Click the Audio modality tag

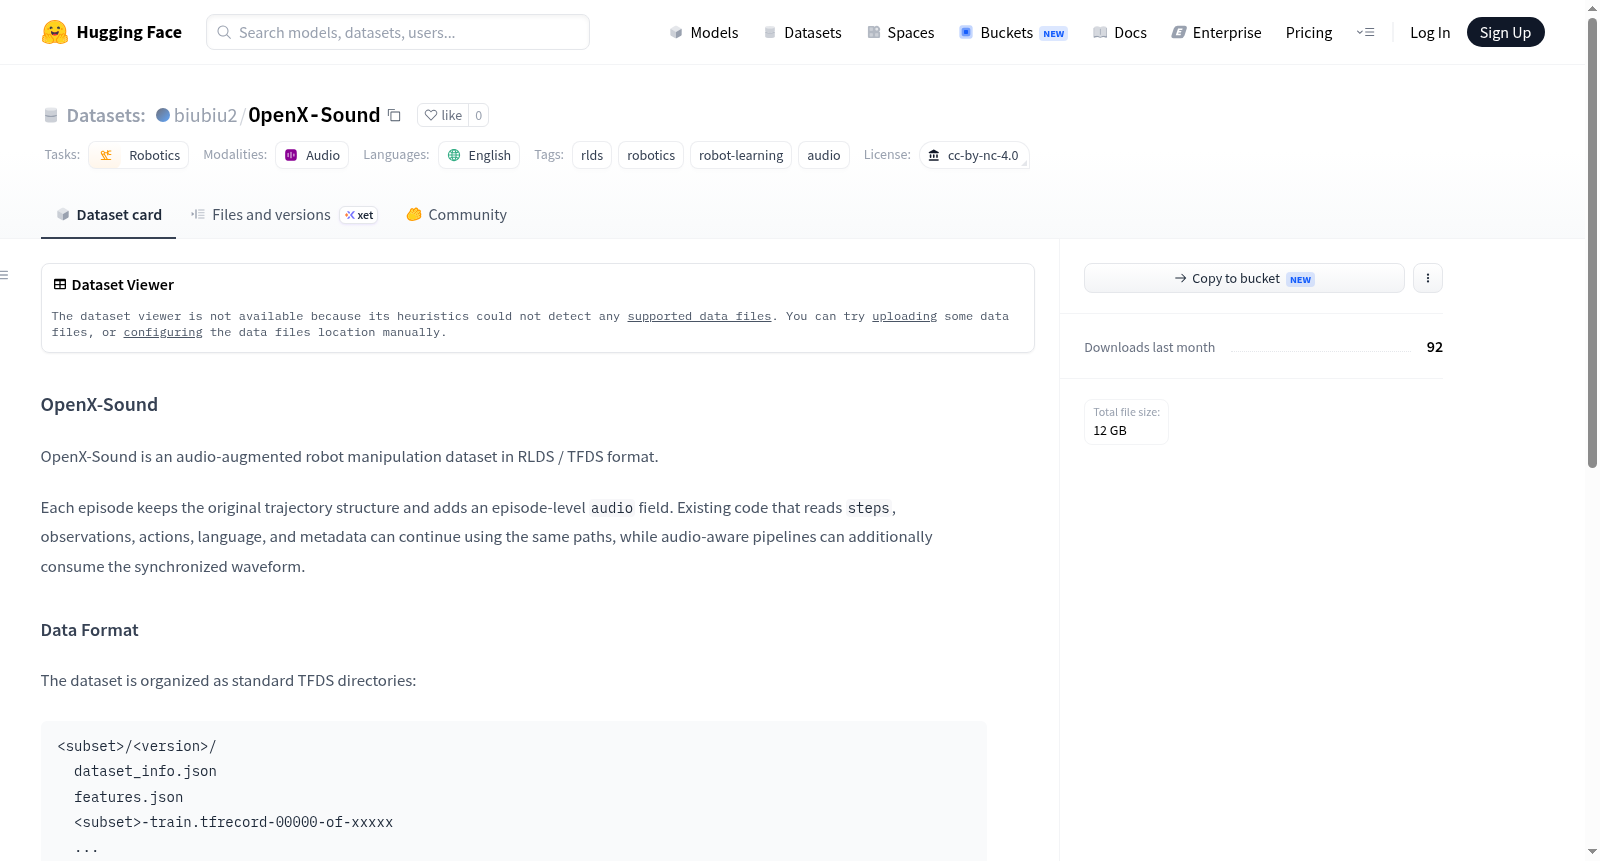[312, 155]
